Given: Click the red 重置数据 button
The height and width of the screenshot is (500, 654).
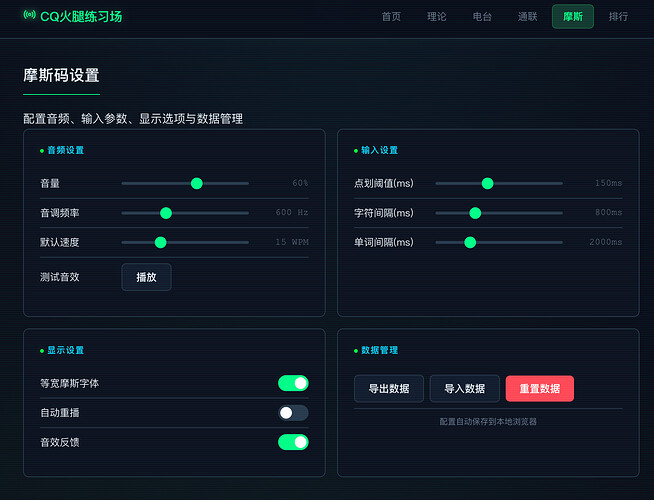Looking at the screenshot, I should pos(540,389).
